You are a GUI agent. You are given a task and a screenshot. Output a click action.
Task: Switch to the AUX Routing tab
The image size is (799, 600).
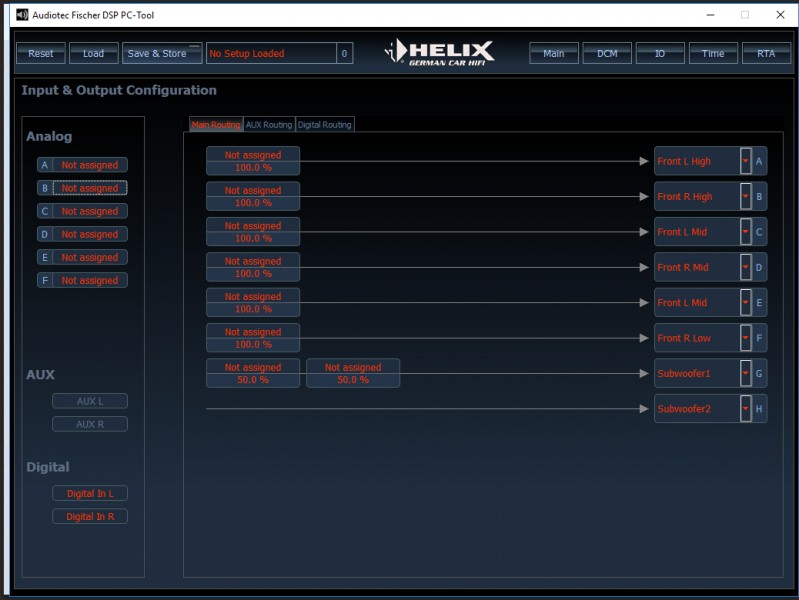point(269,124)
